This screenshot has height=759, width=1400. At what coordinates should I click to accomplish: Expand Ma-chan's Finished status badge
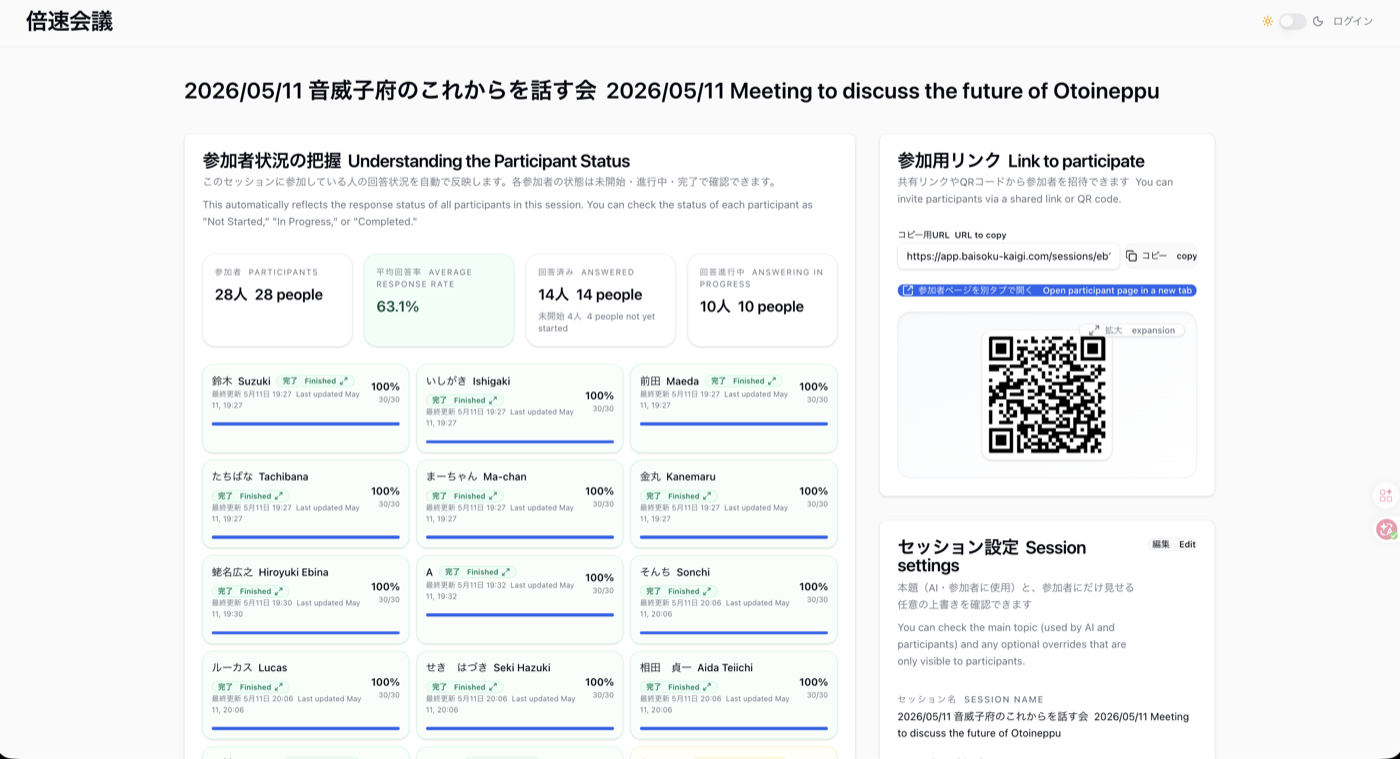point(464,496)
